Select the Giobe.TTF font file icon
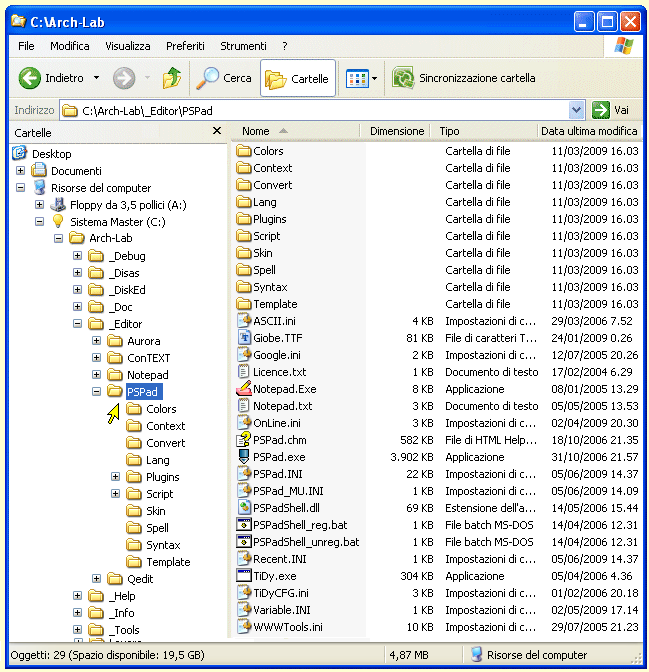 click(x=244, y=338)
